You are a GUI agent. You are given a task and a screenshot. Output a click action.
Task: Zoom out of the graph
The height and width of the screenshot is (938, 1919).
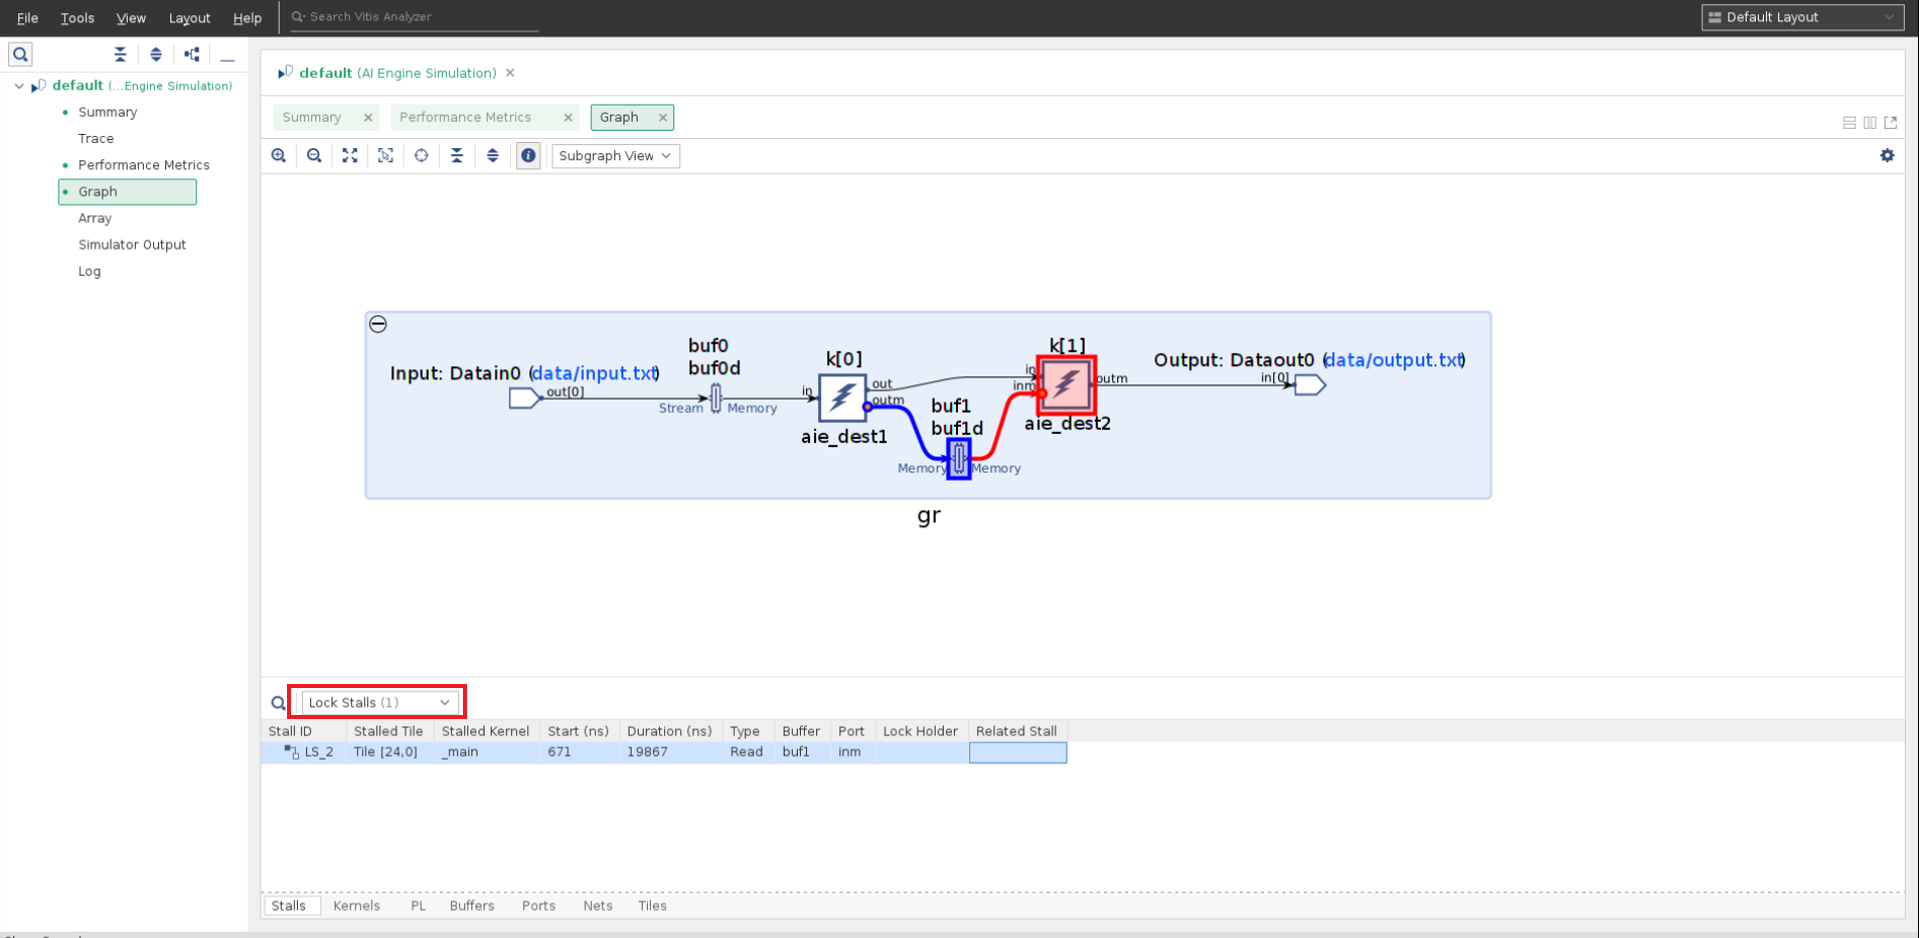click(314, 156)
